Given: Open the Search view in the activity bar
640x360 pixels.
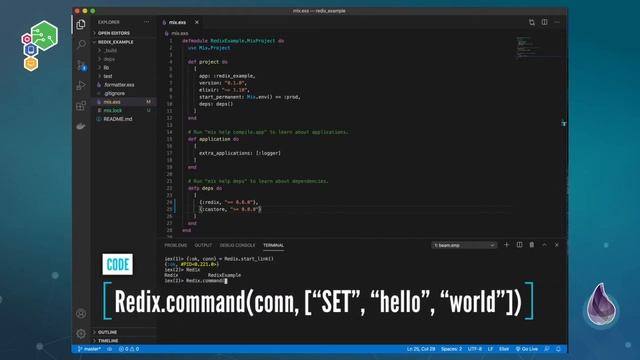Looking at the screenshot, I should point(81,44).
